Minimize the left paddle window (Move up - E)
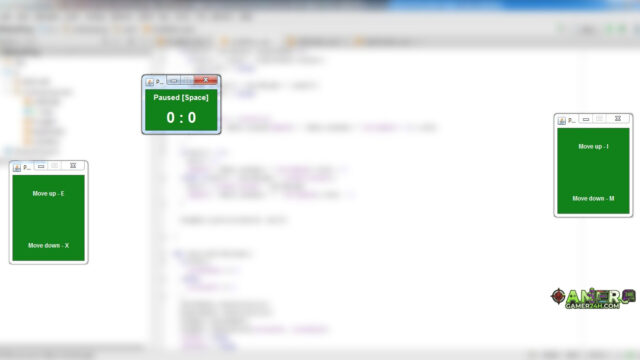 pyautogui.click(x=41, y=166)
